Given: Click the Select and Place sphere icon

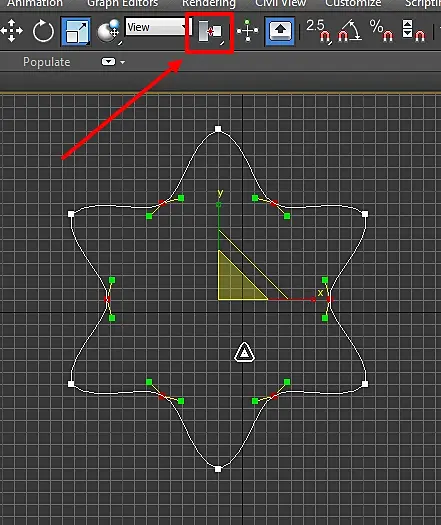Looking at the screenshot, I should [109, 32].
